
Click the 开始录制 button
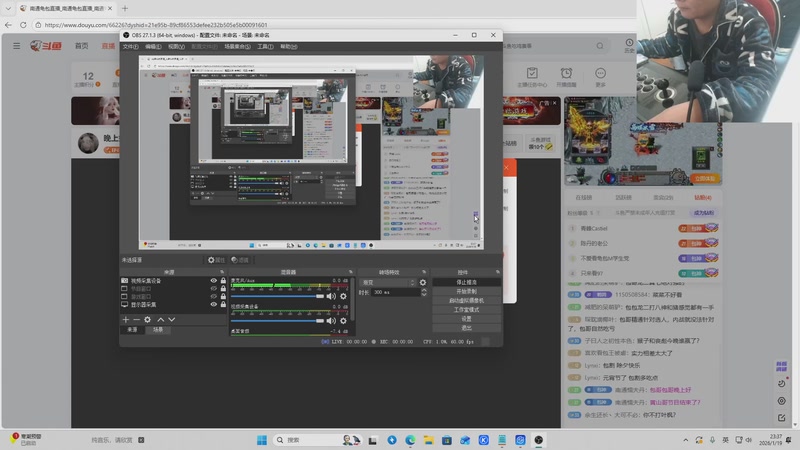[x=466, y=291]
